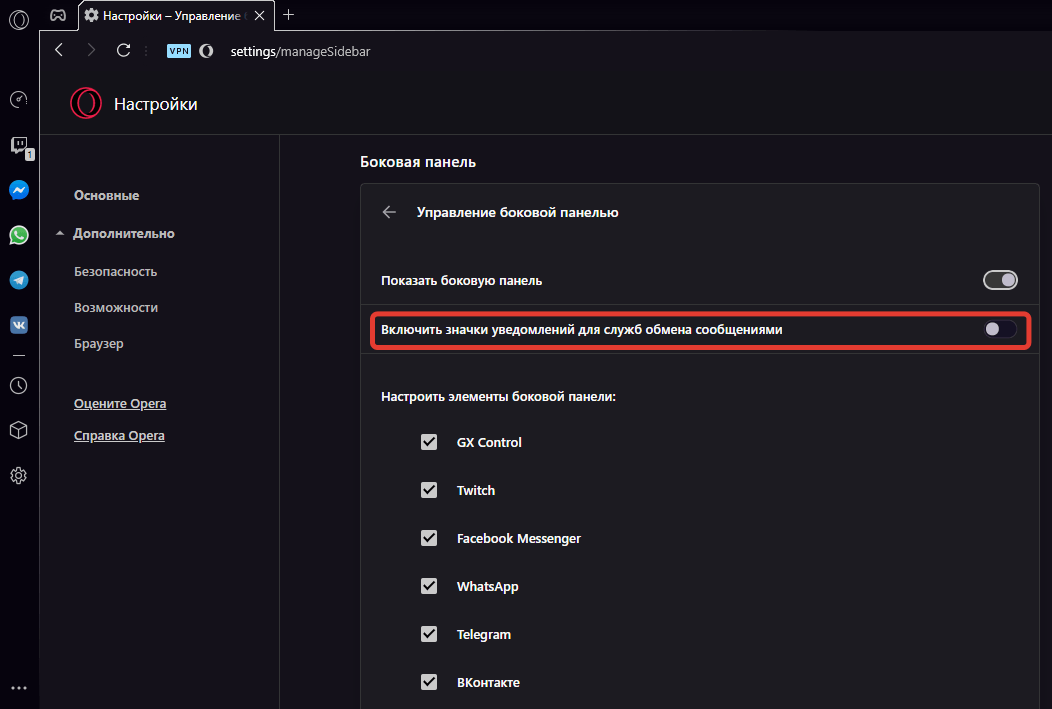1052x709 pixels.
Task: Open WhatsApp in sidebar
Action: 19,235
